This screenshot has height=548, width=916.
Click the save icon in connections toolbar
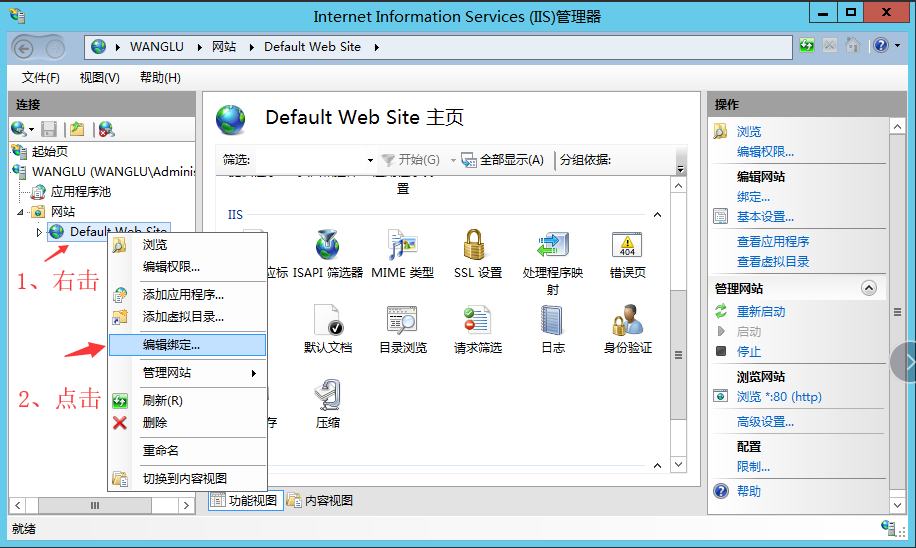pos(48,129)
